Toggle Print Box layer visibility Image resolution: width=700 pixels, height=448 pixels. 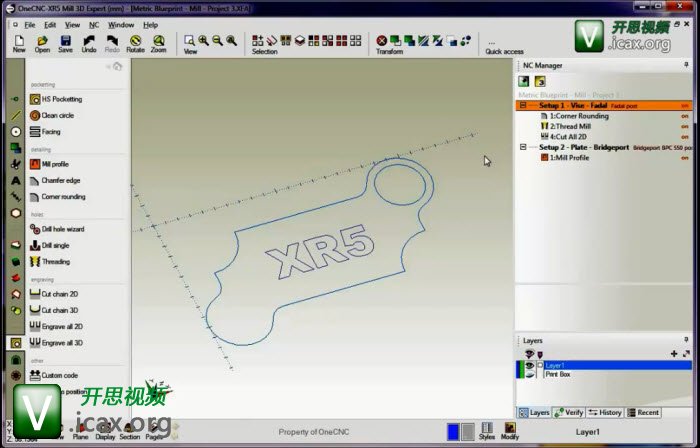529,374
